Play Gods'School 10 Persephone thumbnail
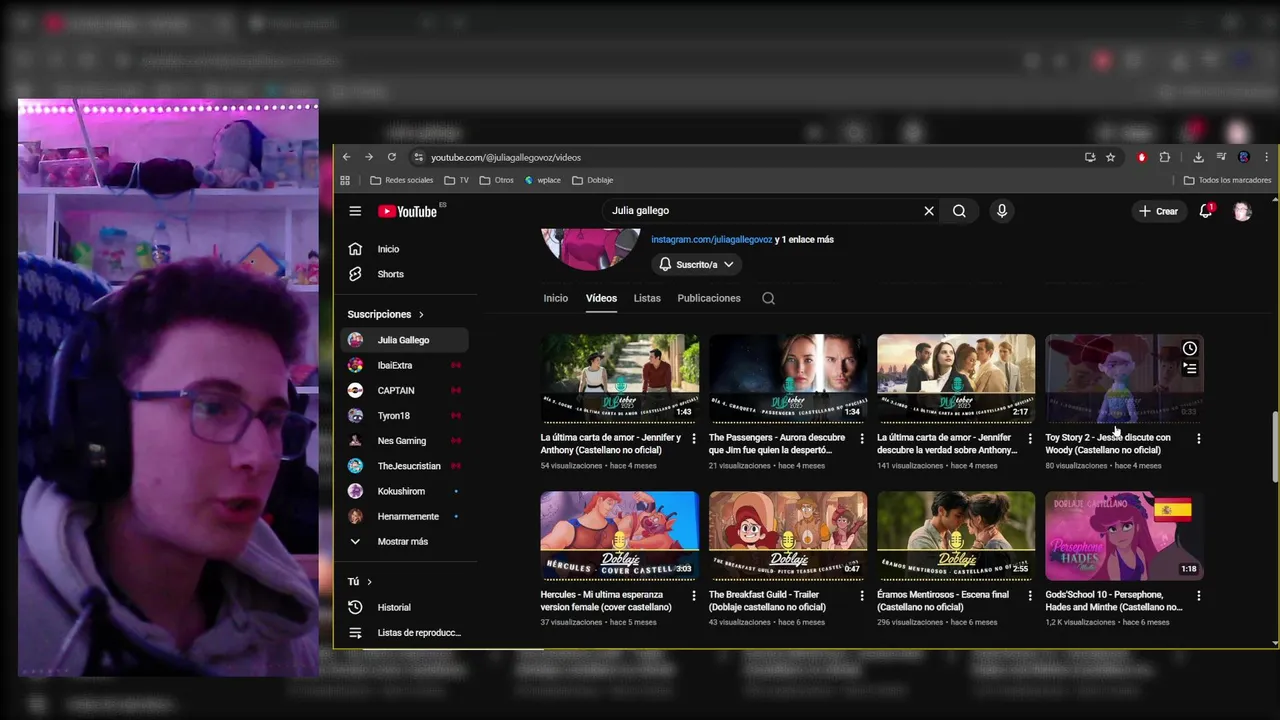 tap(1124, 536)
